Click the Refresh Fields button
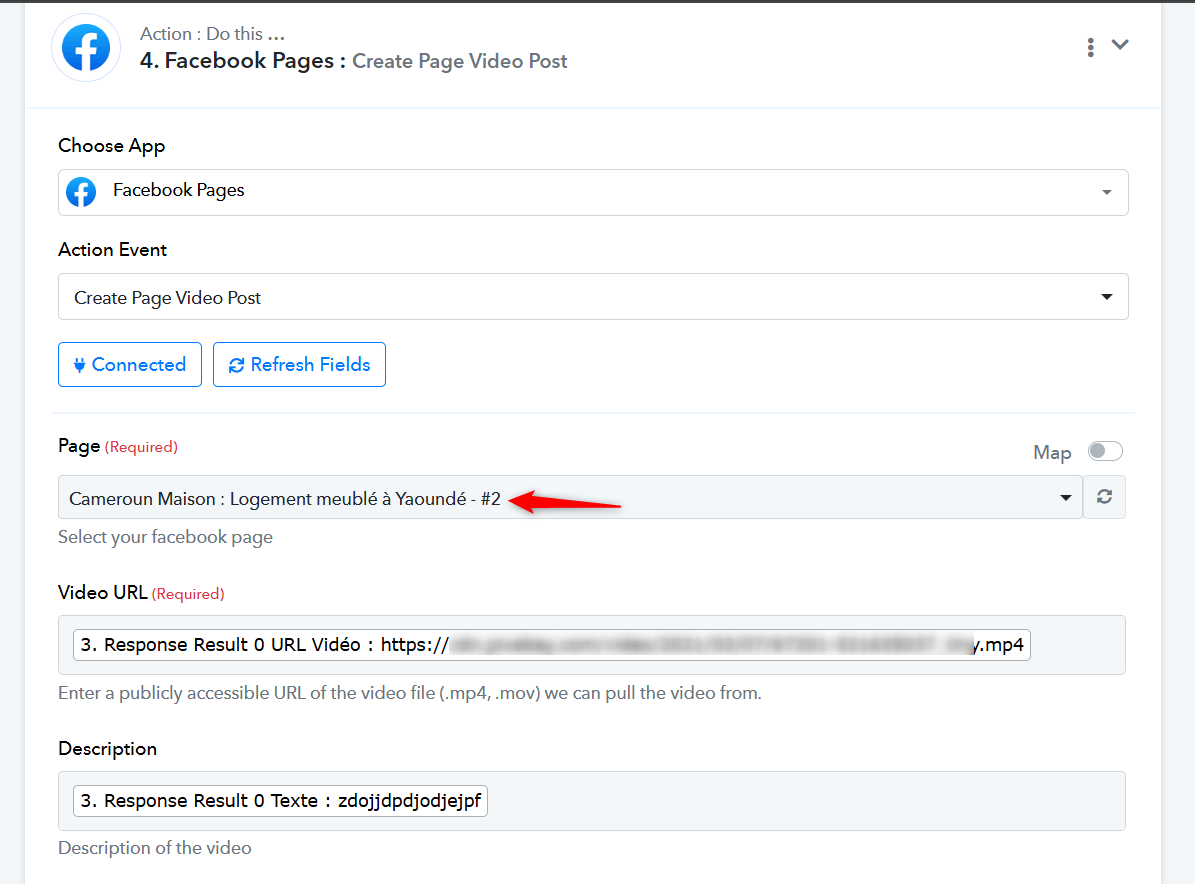 tap(299, 364)
